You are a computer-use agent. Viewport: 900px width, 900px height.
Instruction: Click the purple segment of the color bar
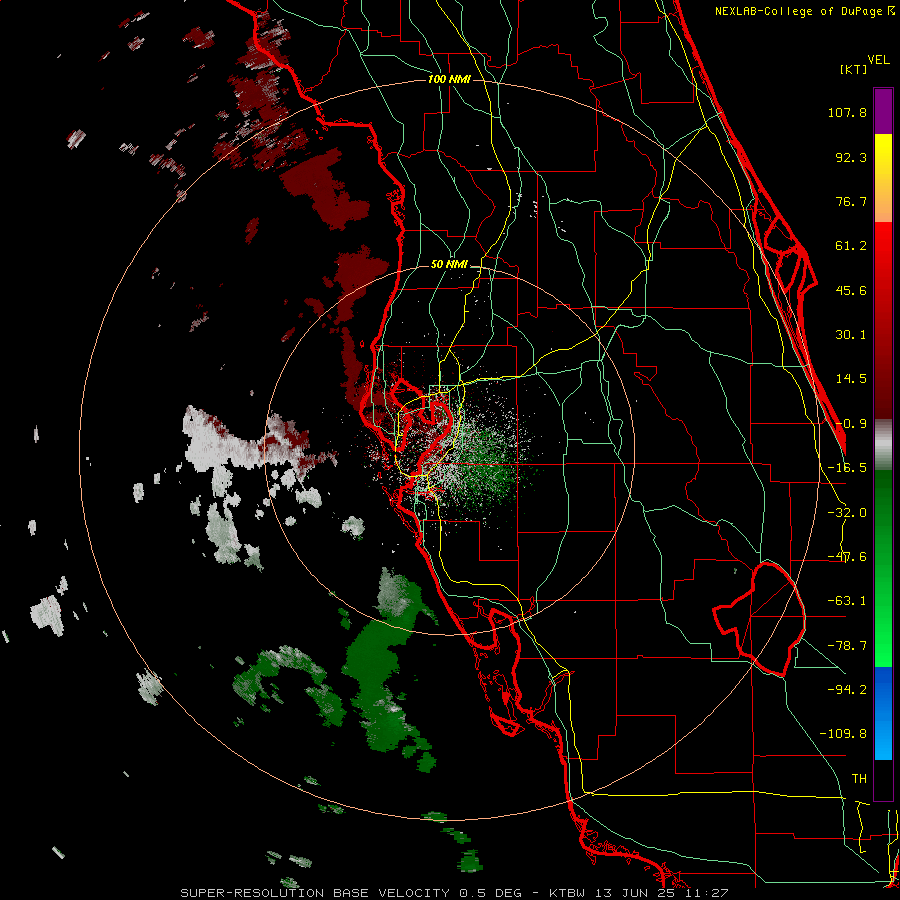coord(883,111)
